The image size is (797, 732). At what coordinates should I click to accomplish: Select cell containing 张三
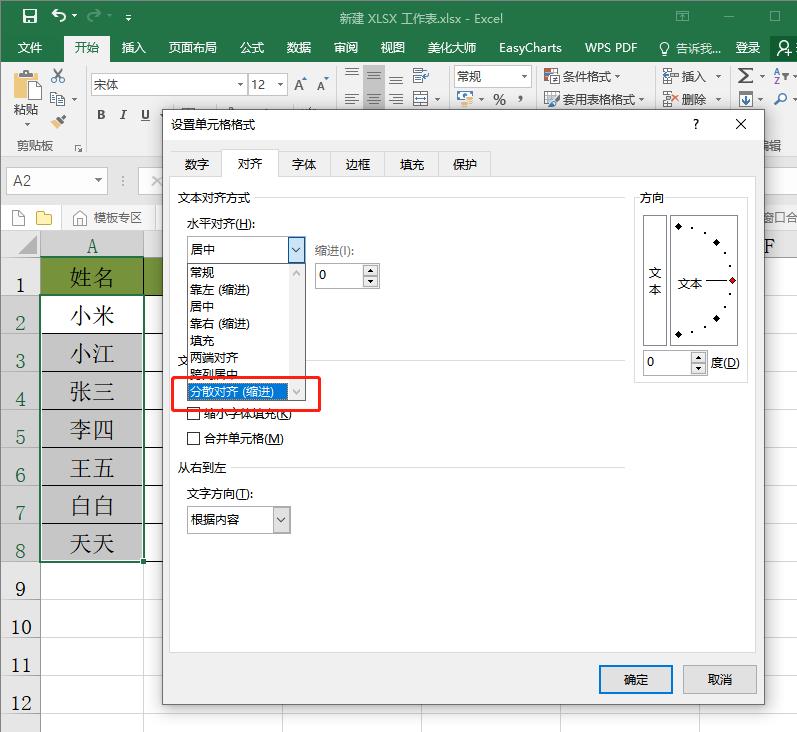click(92, 391)
